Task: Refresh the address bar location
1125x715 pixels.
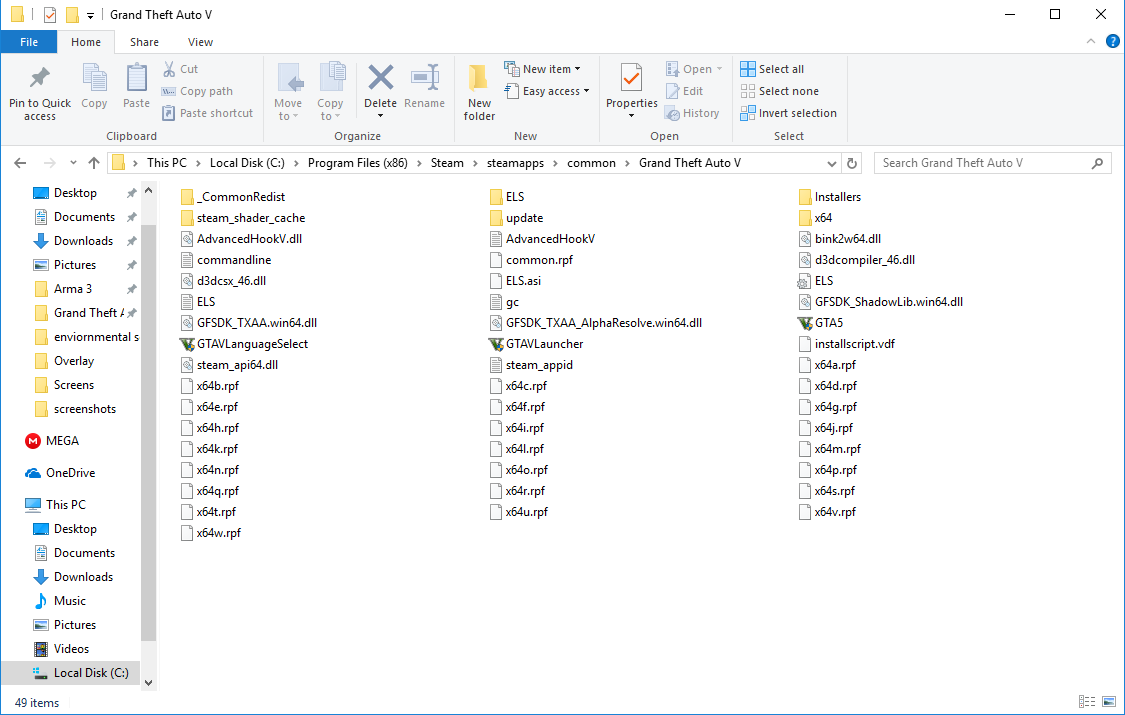Action: click(x=852, y=164)
